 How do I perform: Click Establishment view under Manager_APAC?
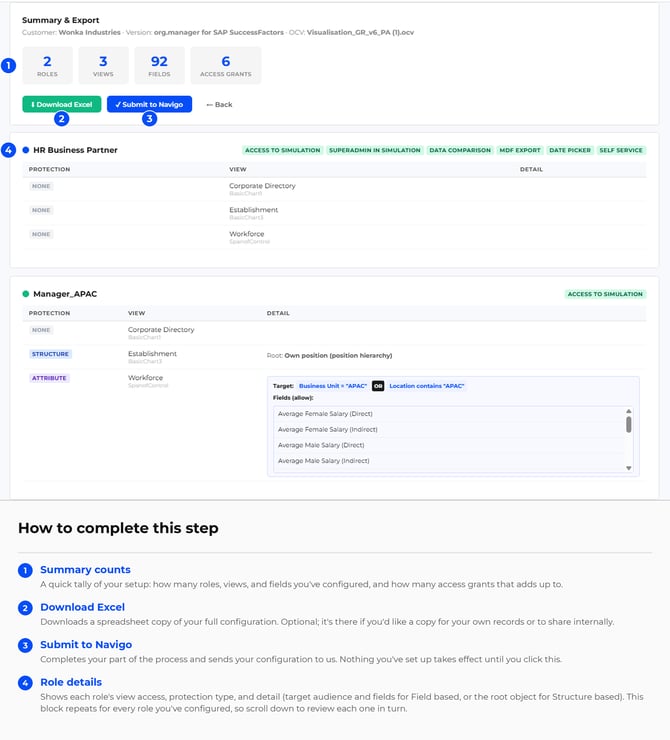152,354
